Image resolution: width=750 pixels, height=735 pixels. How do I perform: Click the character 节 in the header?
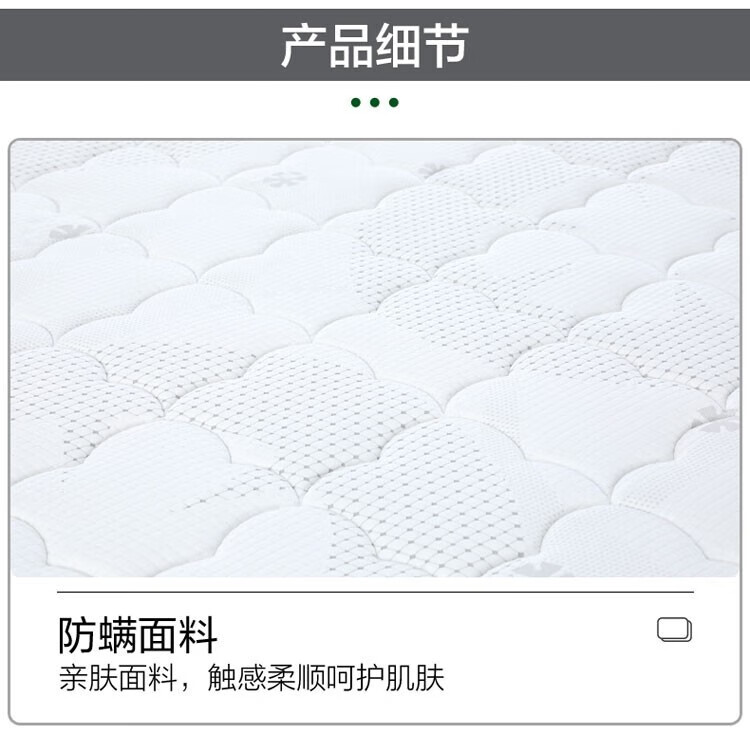pos(446,46)
